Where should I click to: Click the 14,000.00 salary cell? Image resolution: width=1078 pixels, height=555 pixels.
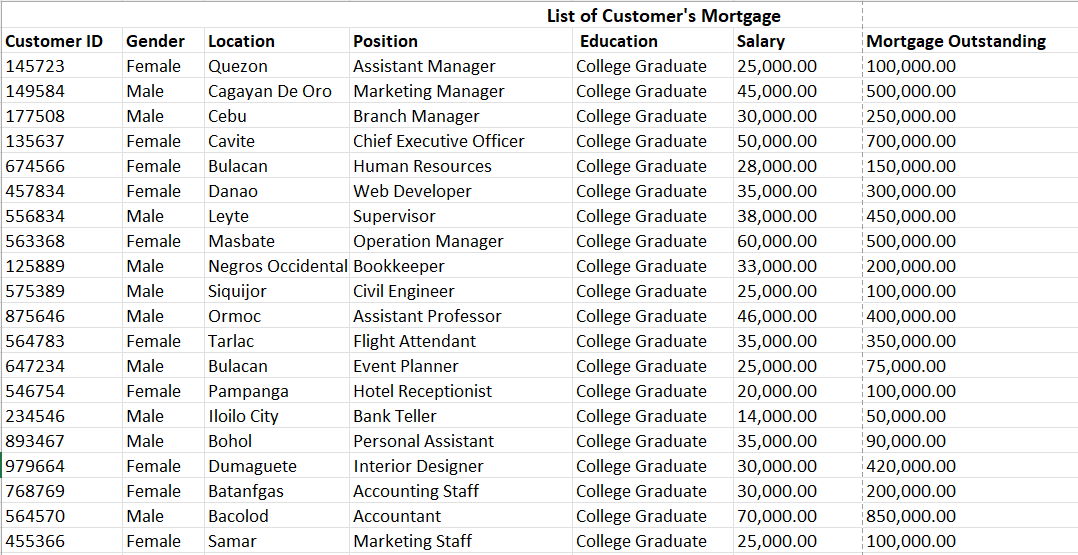[x=776, y=416]
